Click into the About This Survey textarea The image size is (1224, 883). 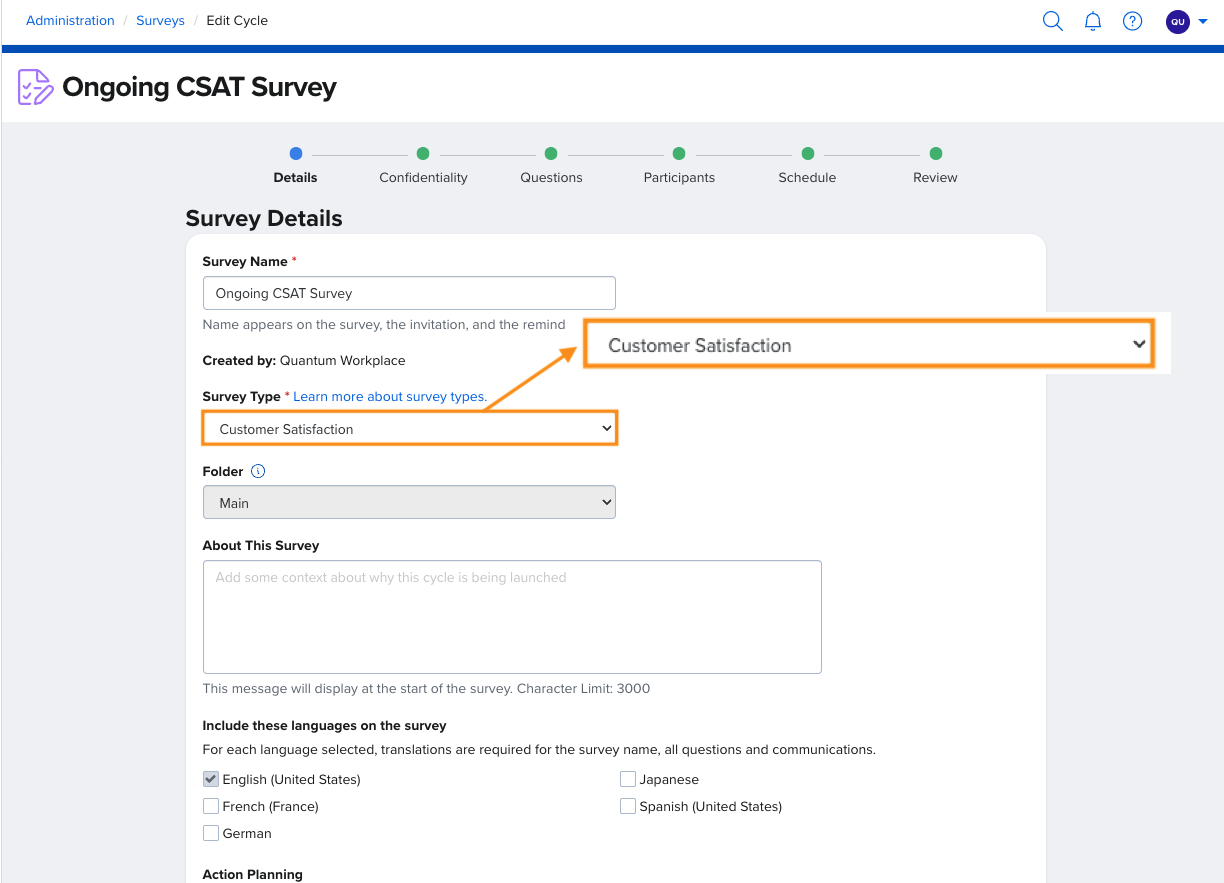(512, 617)
